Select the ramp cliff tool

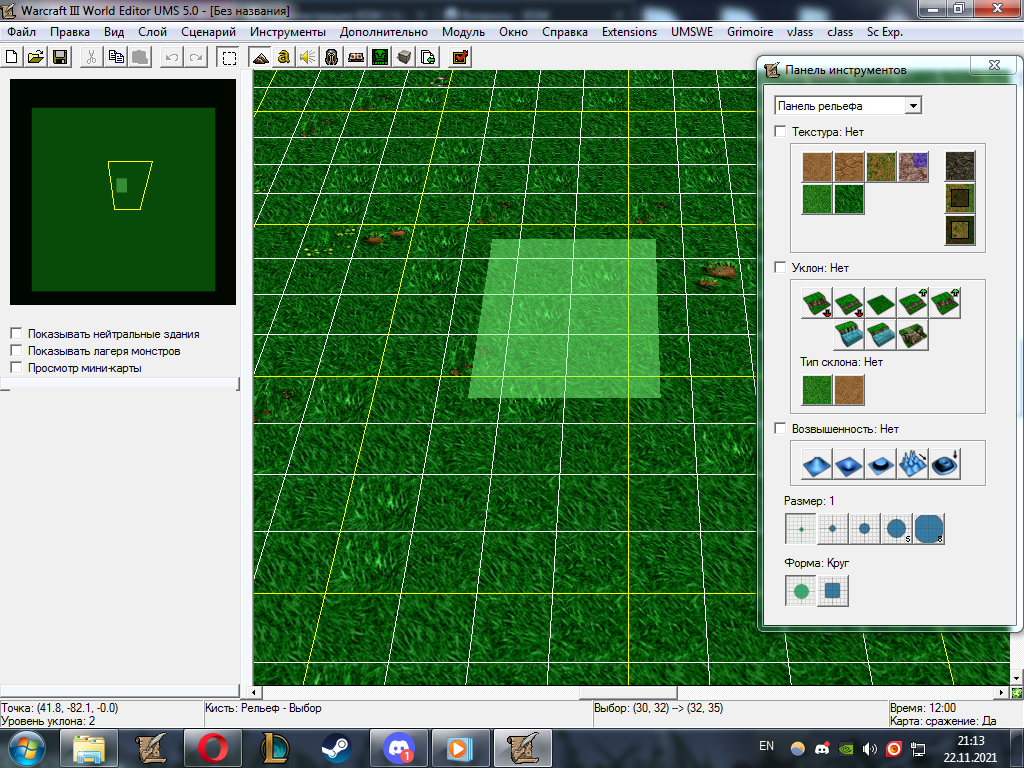click(912, 335)
